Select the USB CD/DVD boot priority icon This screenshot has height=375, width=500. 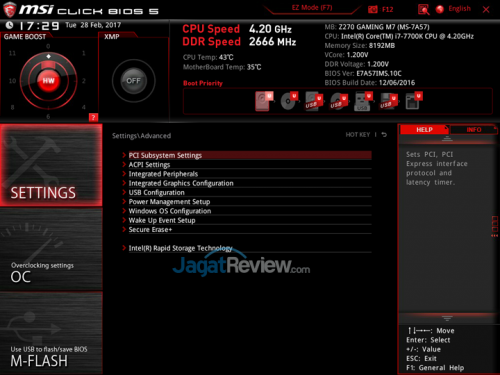[339, 101]
